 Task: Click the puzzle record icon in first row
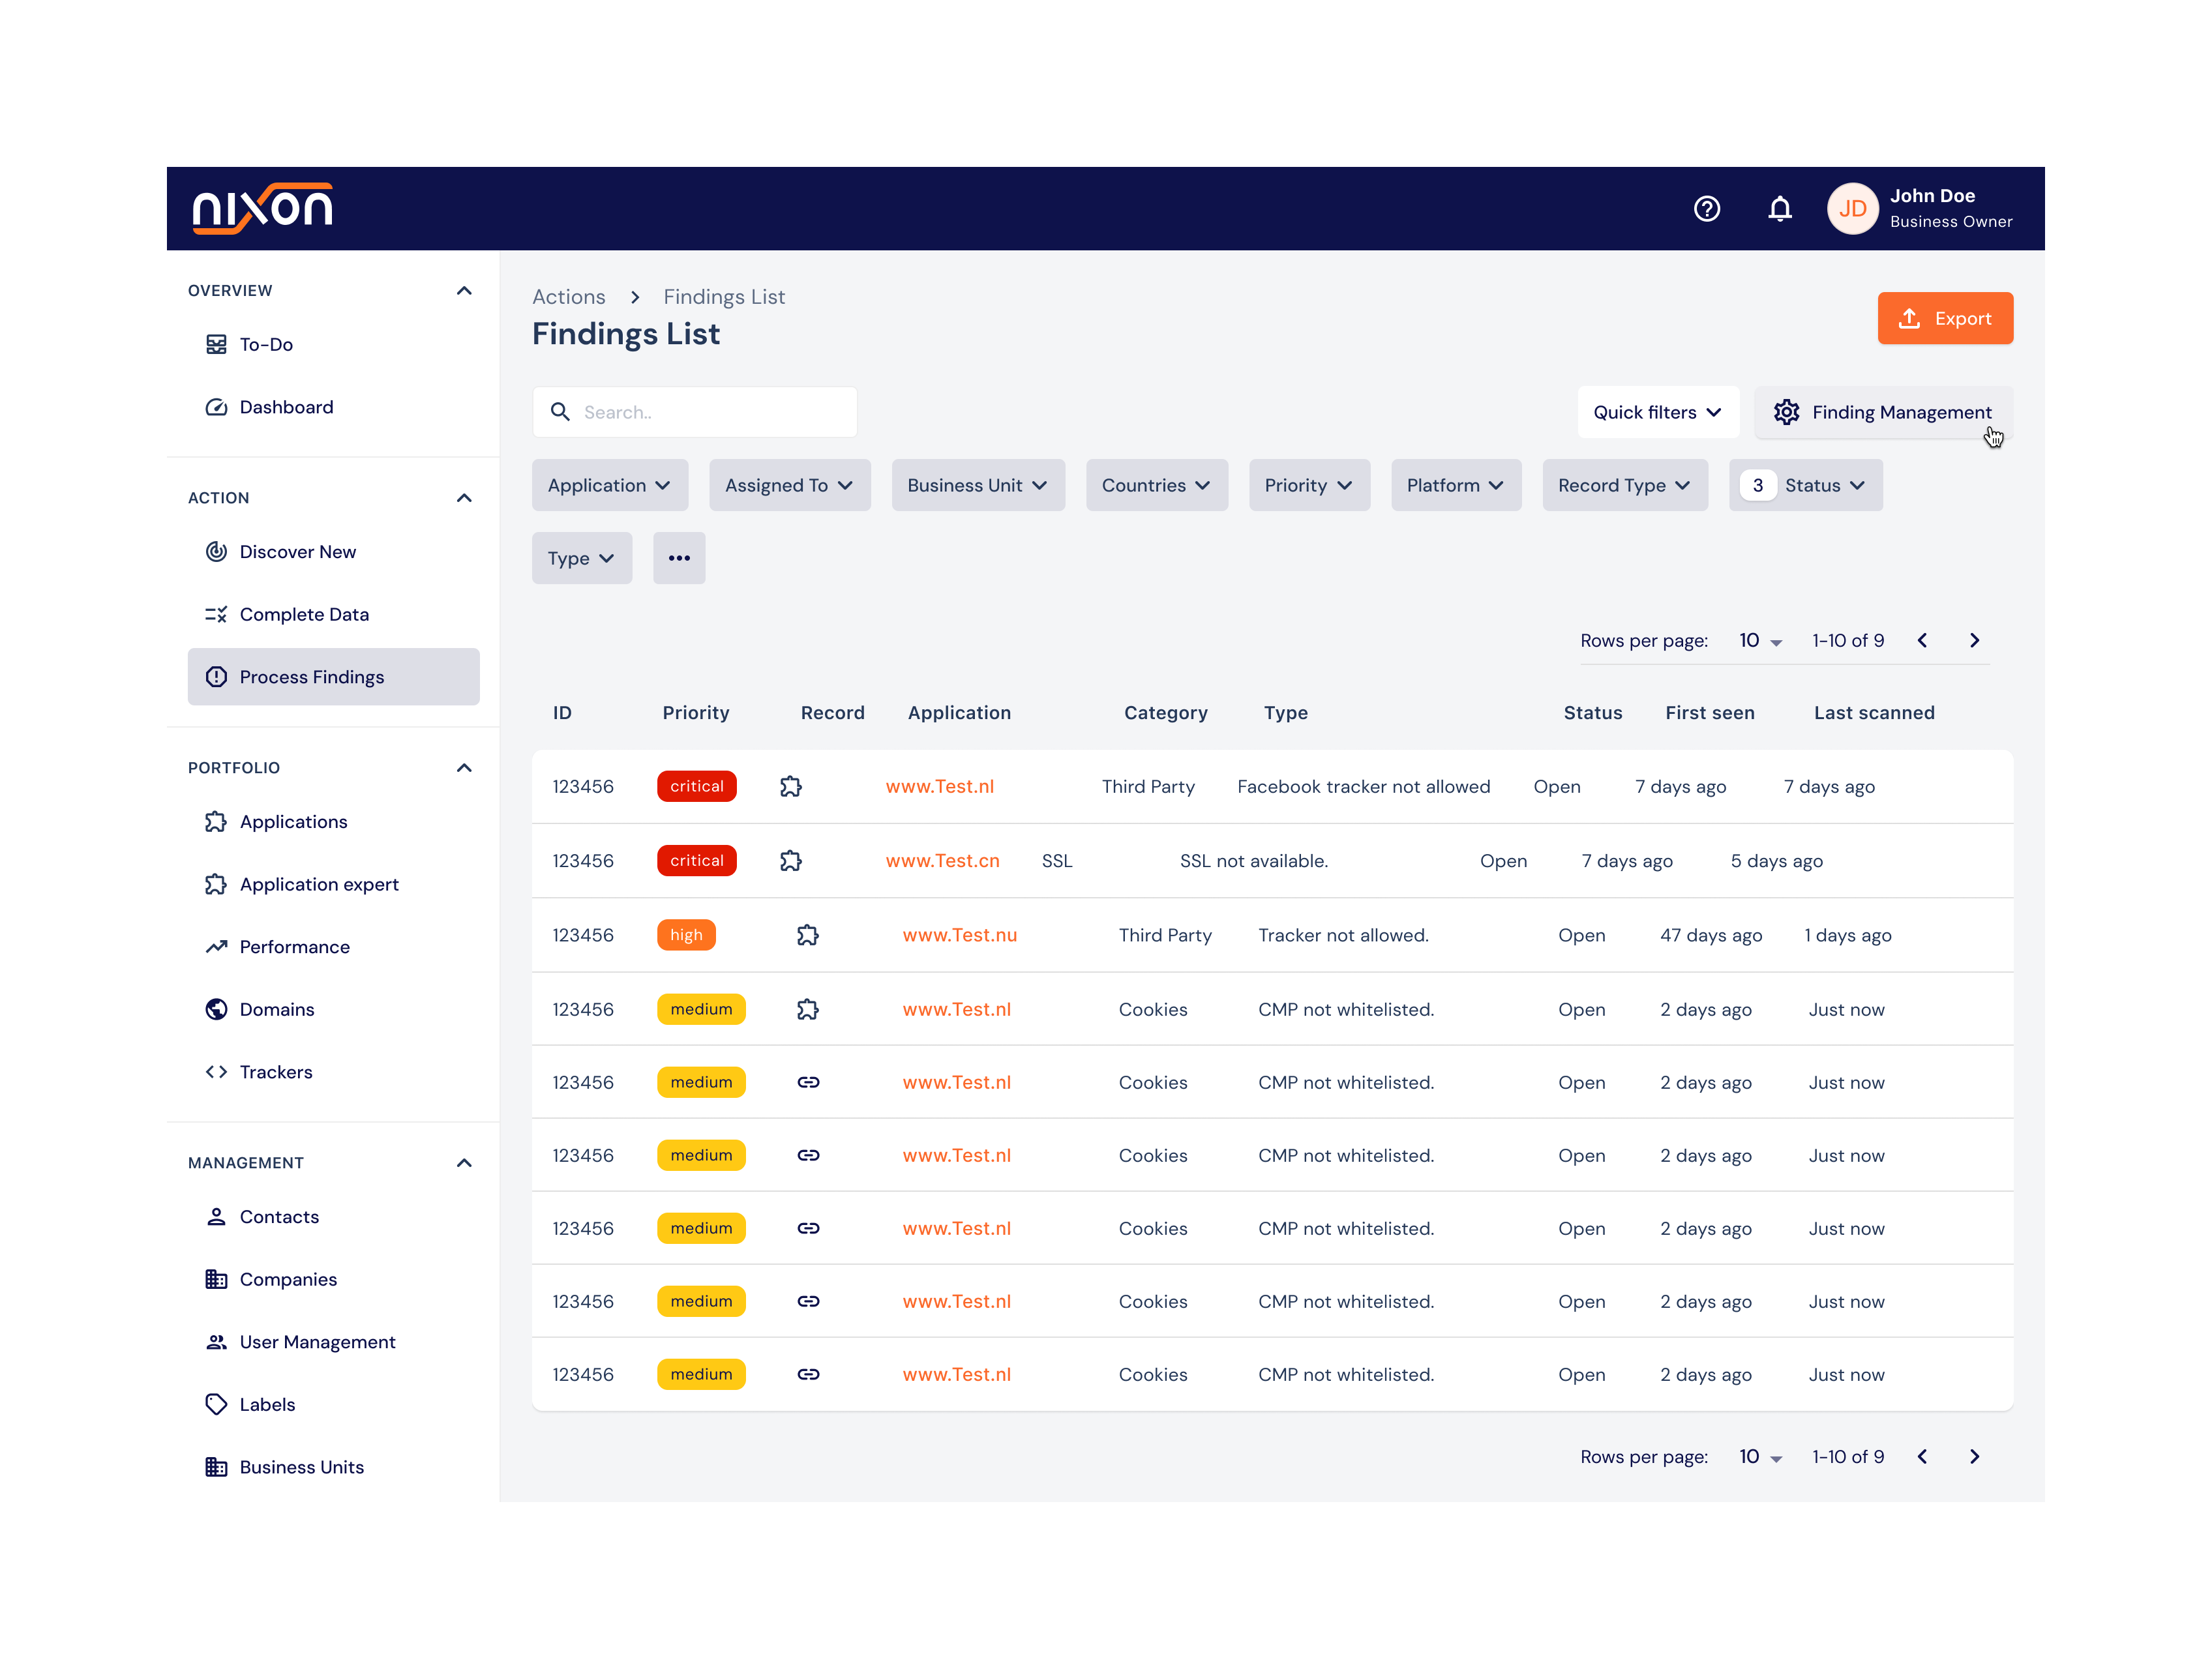click(x=790, y=786)
